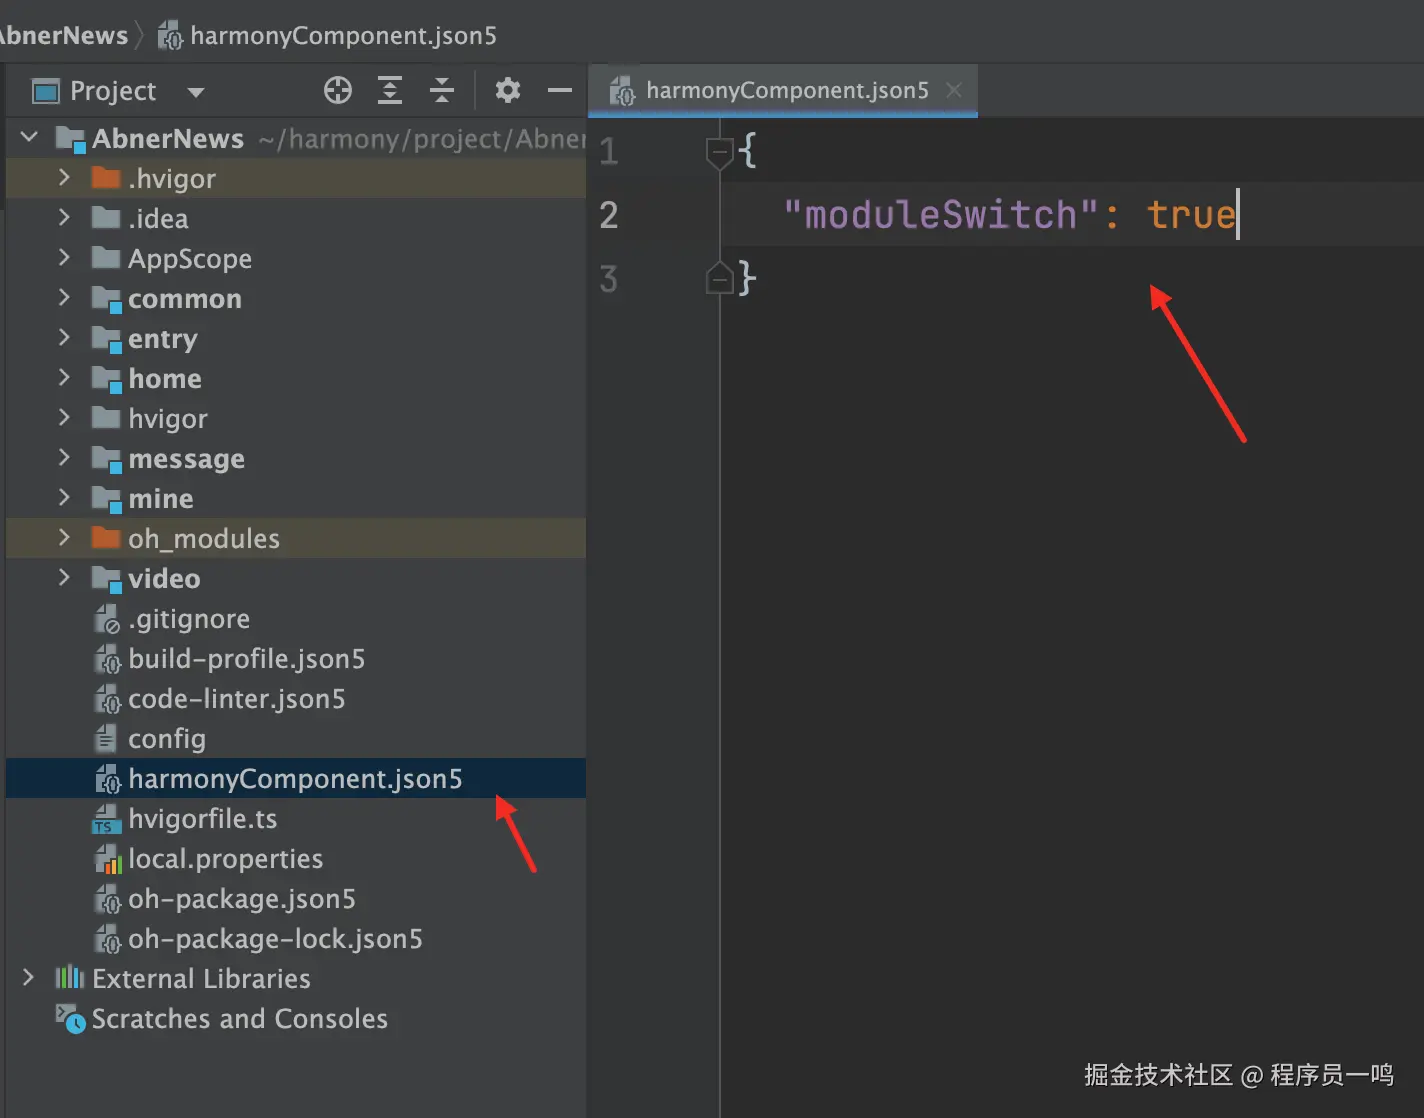The height and width of the screenshot is (1118, 1424).
Task: Click the Expand All toolbar icon
Action: (x=390, y=91)
